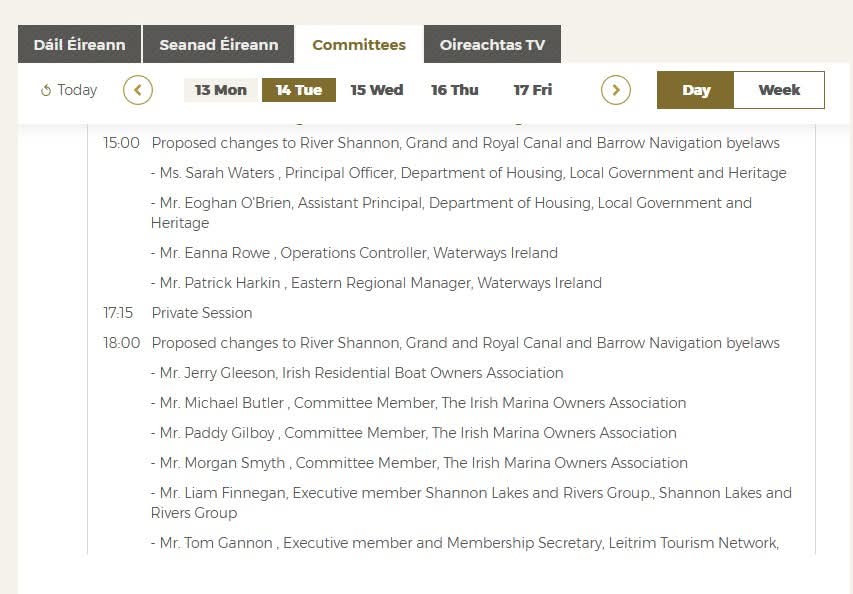This screenshot has width=853, height=594.
Task: Select the Committees tab
Action: click(x=359, y=44)
